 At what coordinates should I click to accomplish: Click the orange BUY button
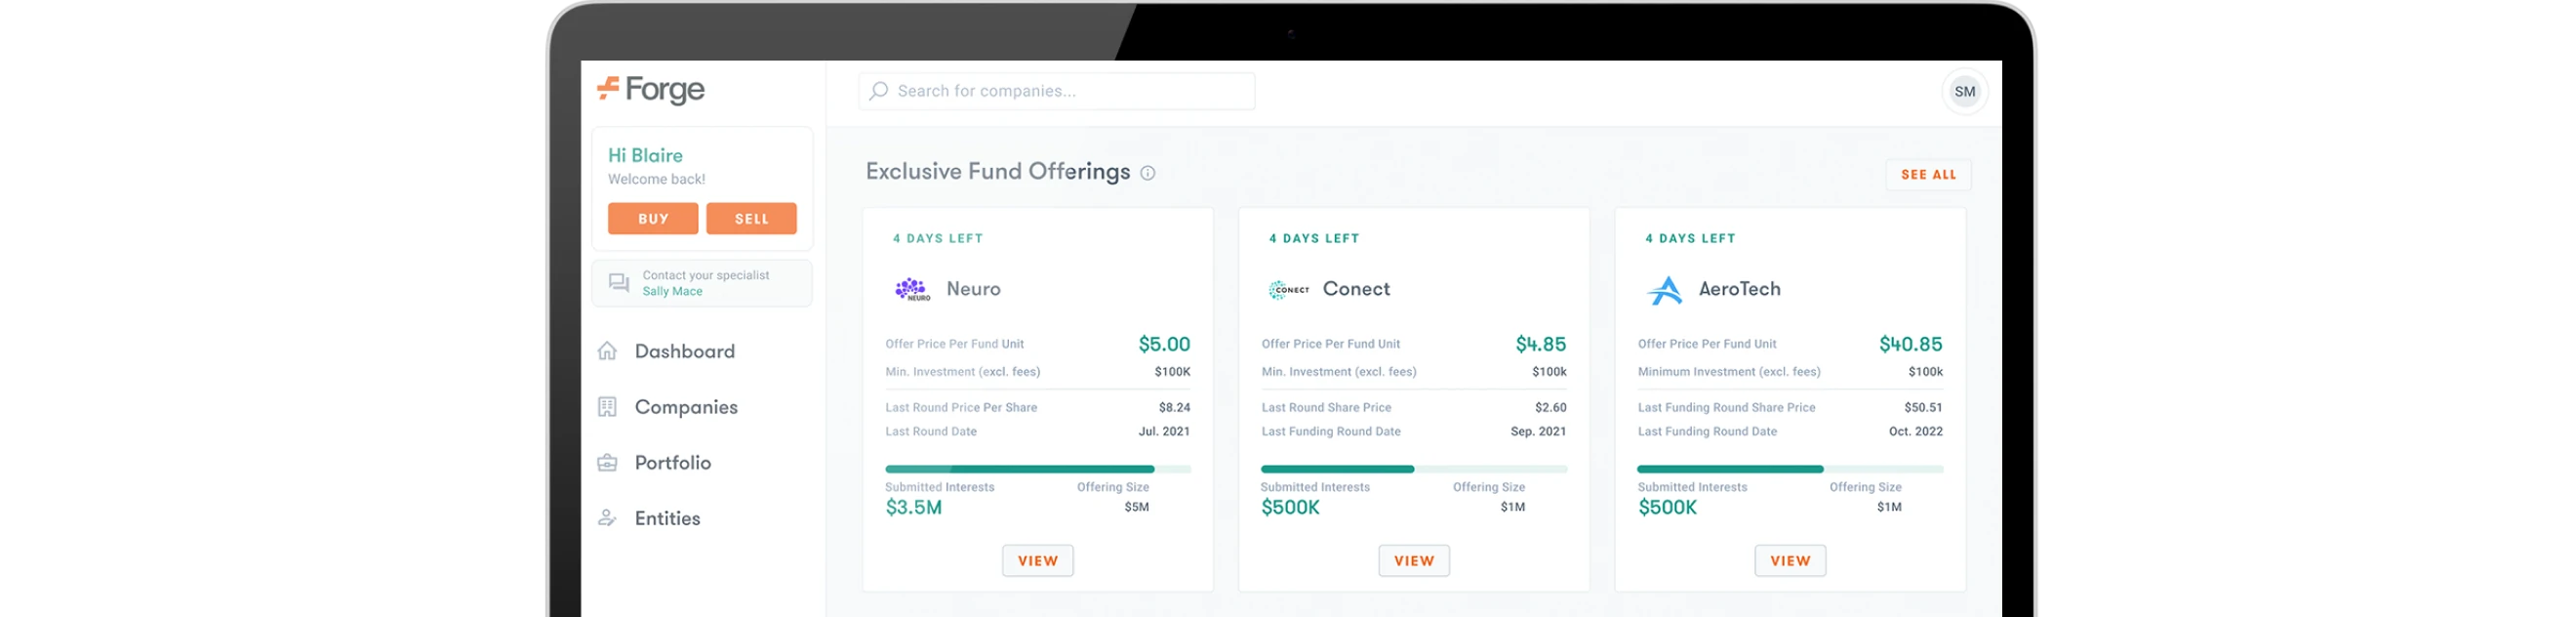point(653,219)
